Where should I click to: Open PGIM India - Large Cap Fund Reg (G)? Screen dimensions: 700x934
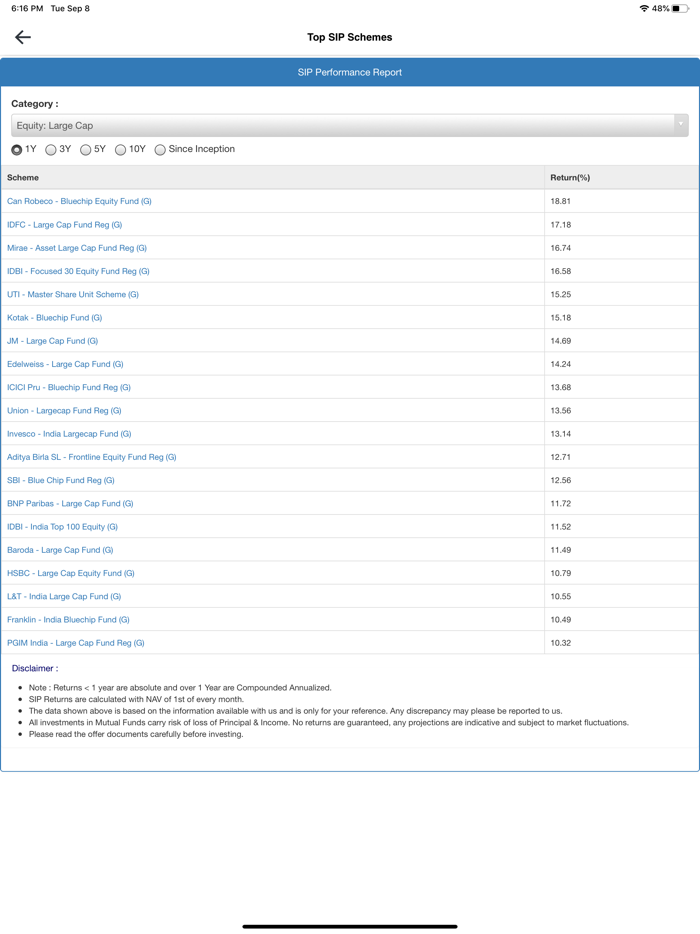click(x=76, y=643)
